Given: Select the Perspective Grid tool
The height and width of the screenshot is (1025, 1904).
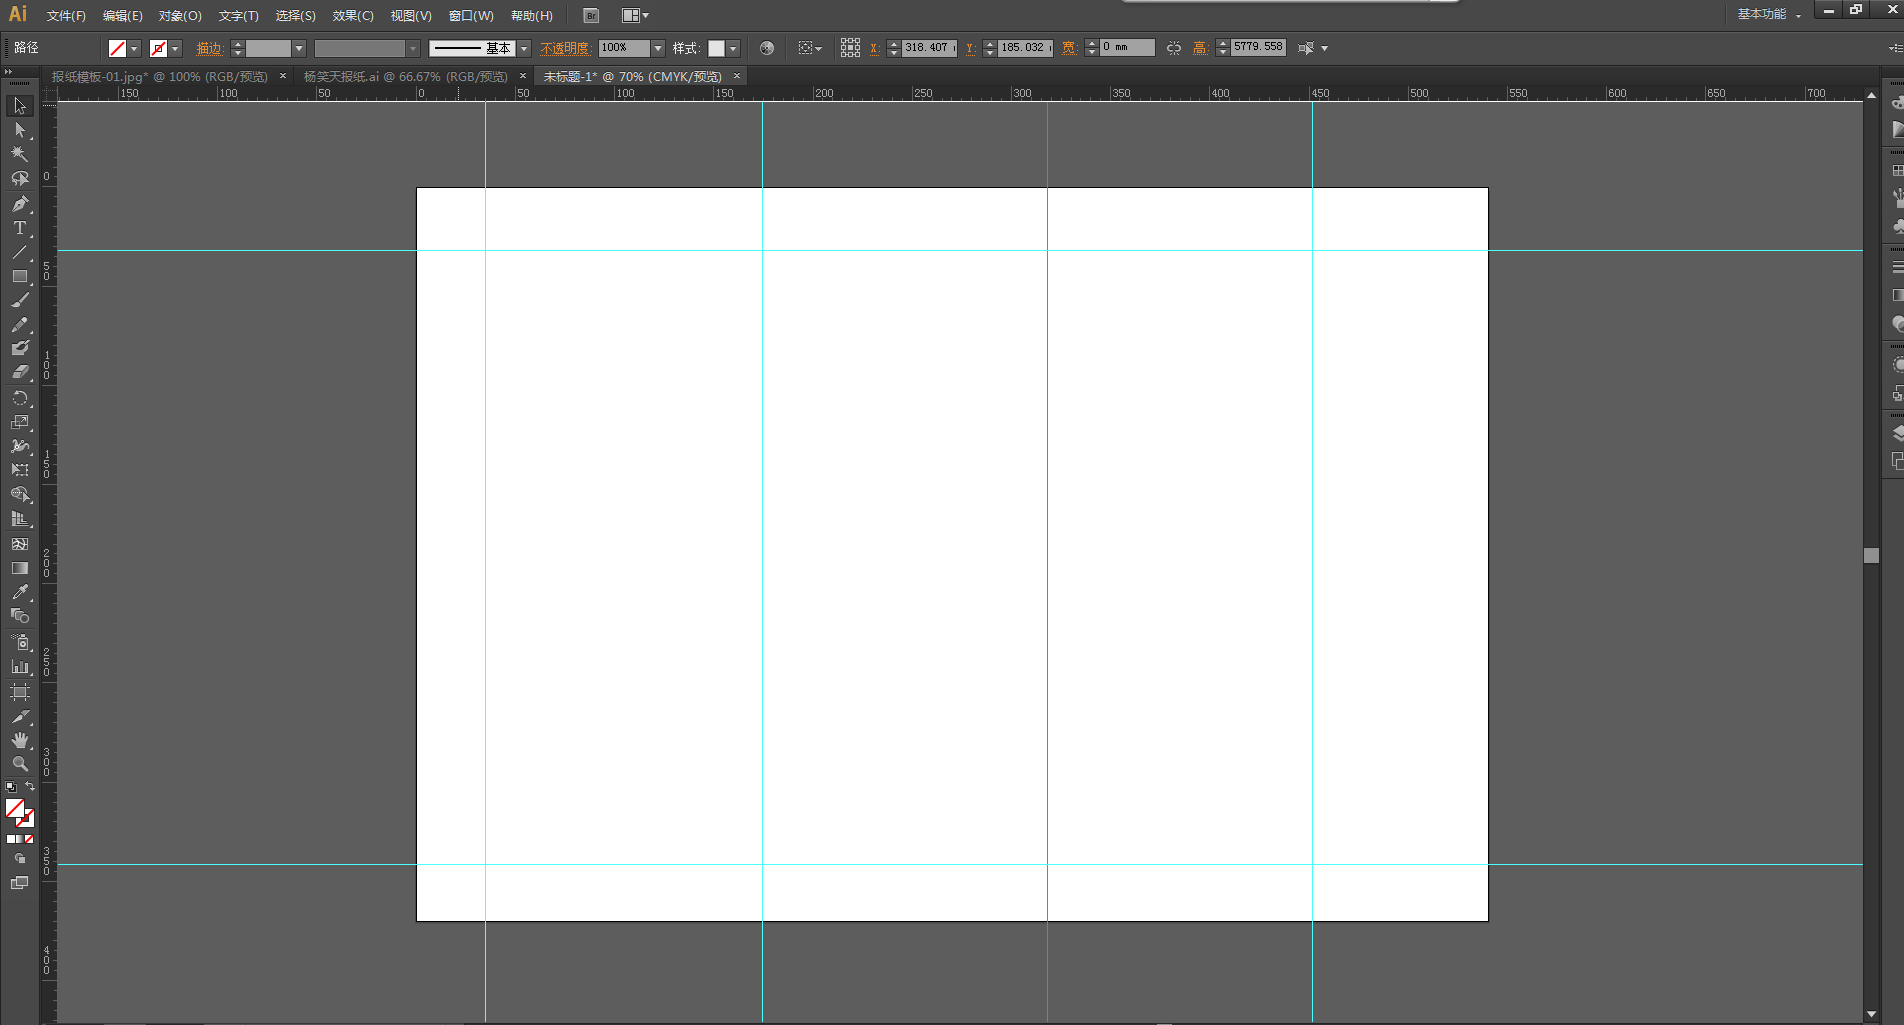Looking at the screenshot, I should click(20, 519).
